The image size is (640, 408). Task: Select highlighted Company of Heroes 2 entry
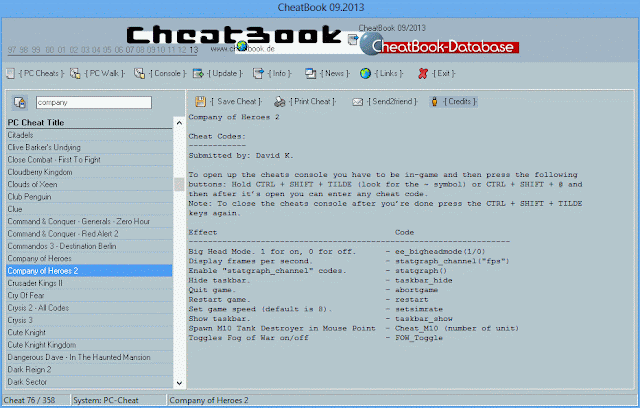tap(89, 271)
